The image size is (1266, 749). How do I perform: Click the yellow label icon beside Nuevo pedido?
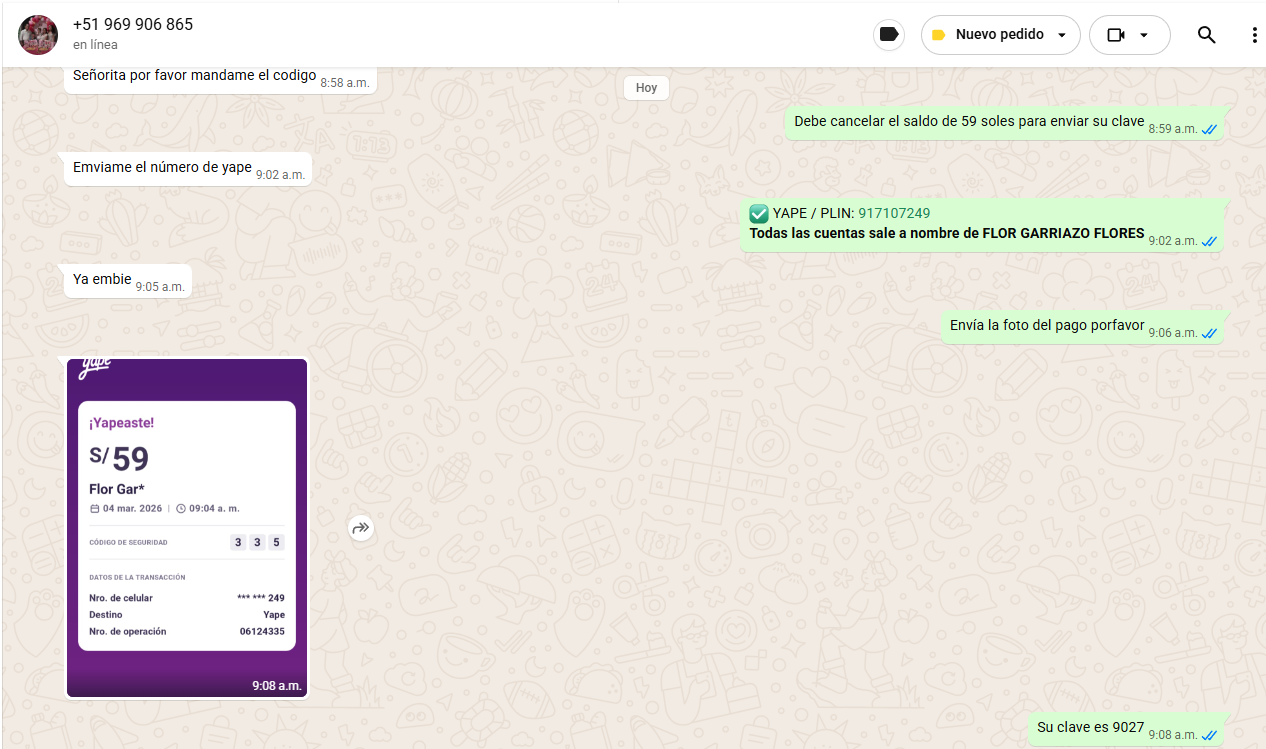coord(938,35)
